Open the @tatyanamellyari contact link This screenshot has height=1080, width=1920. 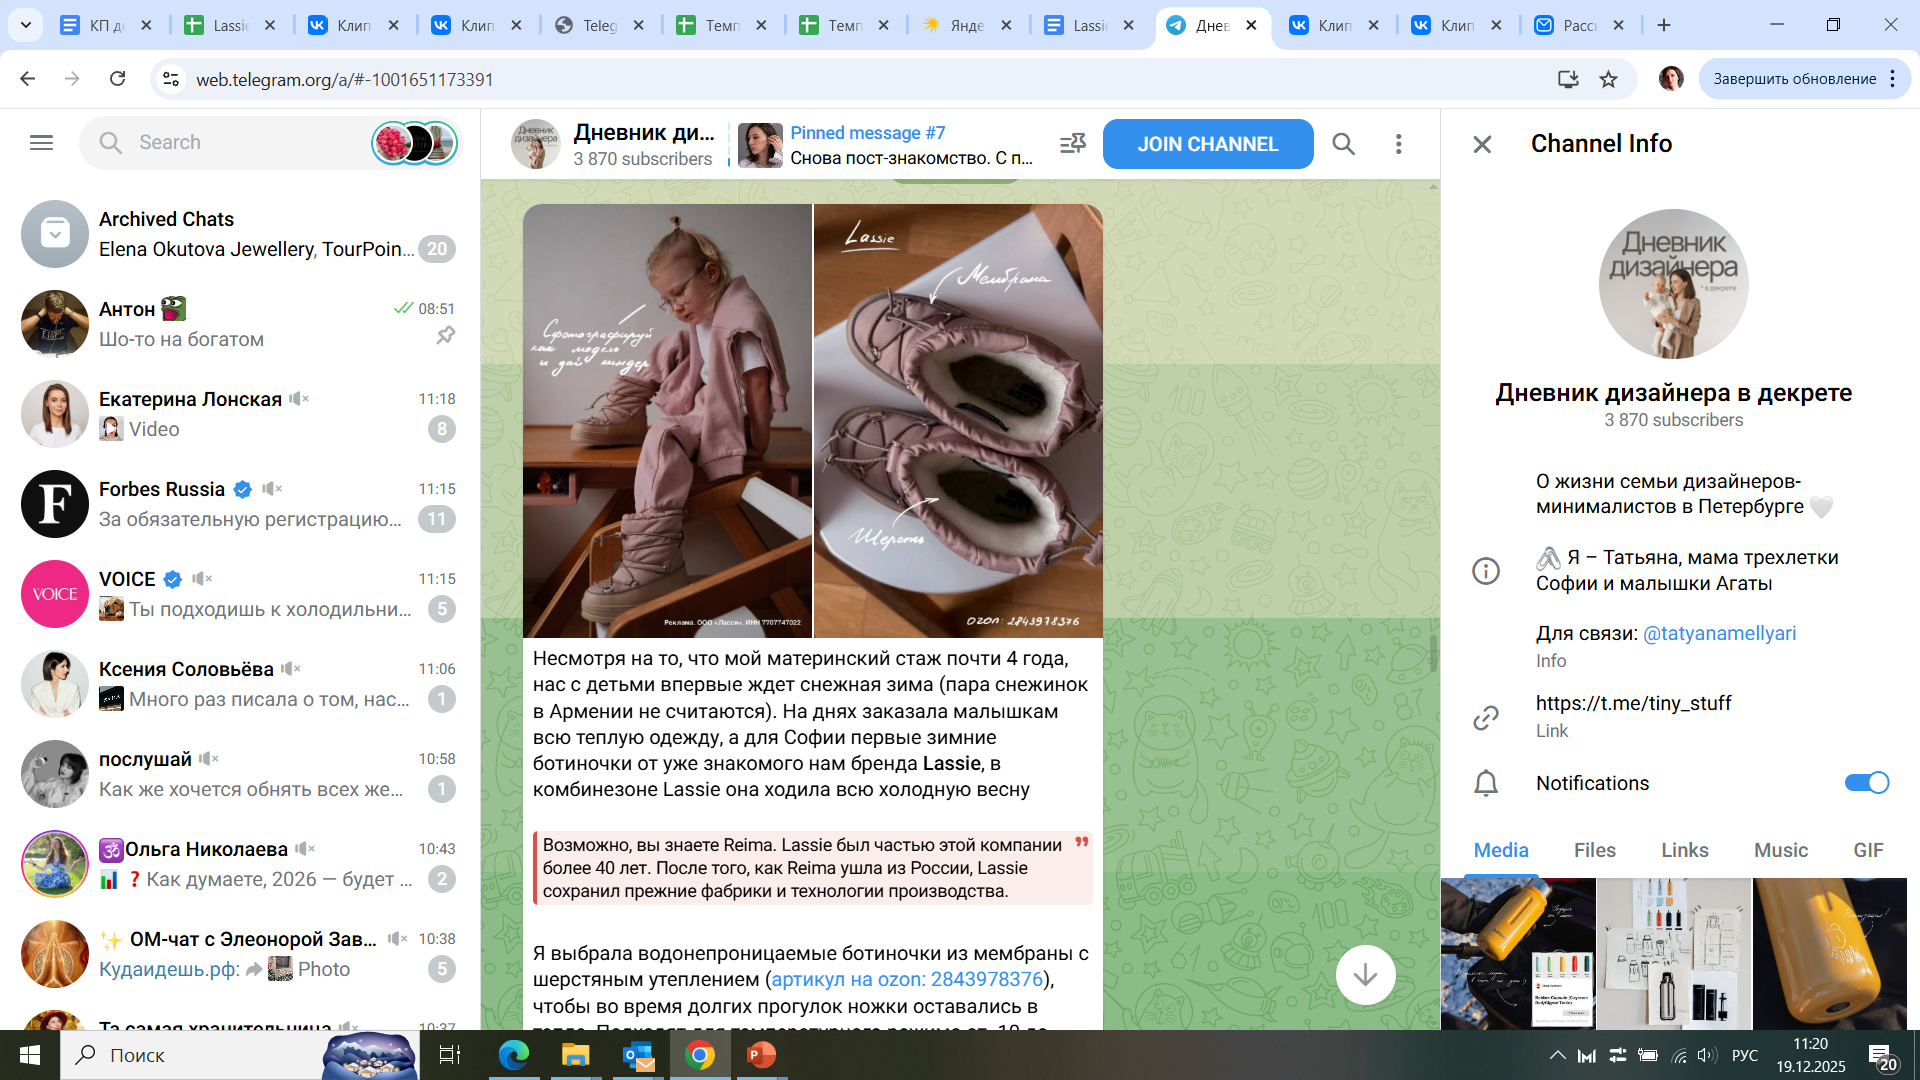coord(1719,633)
